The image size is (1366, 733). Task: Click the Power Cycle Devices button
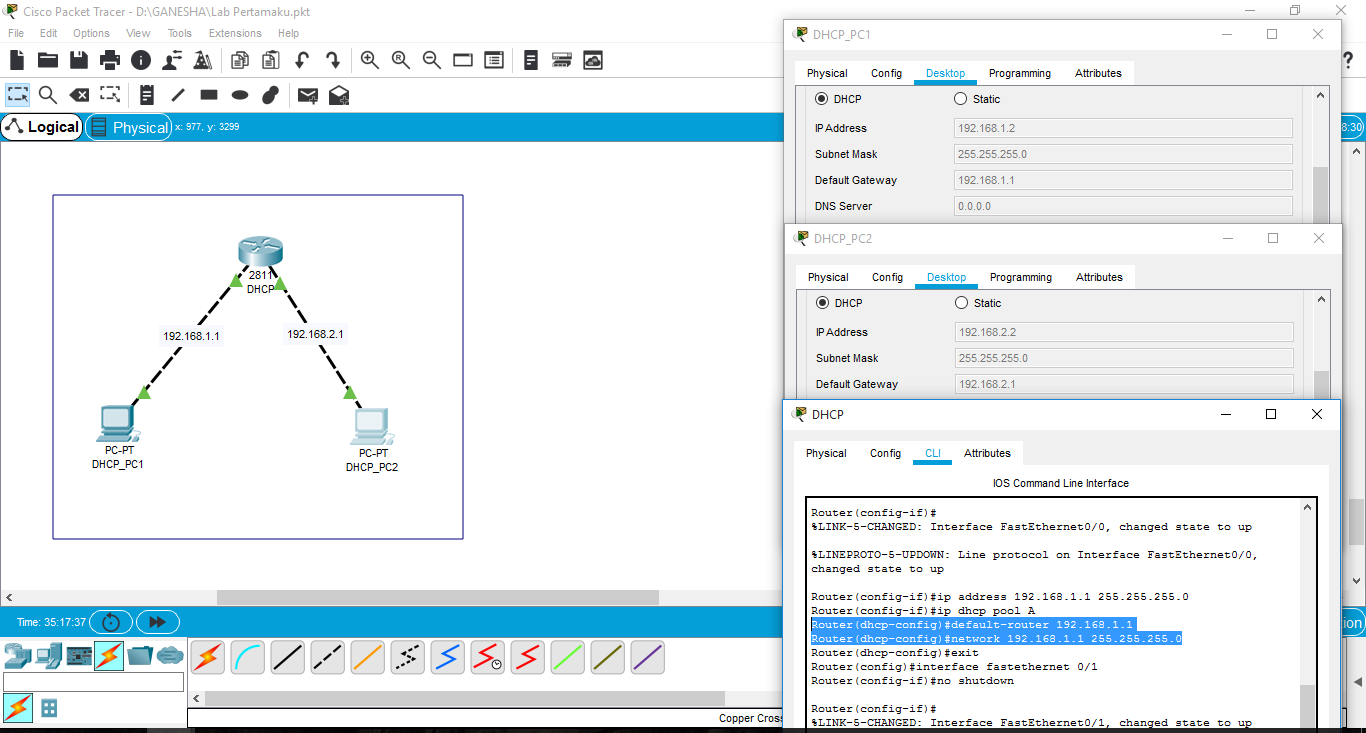tap(111, 622)
